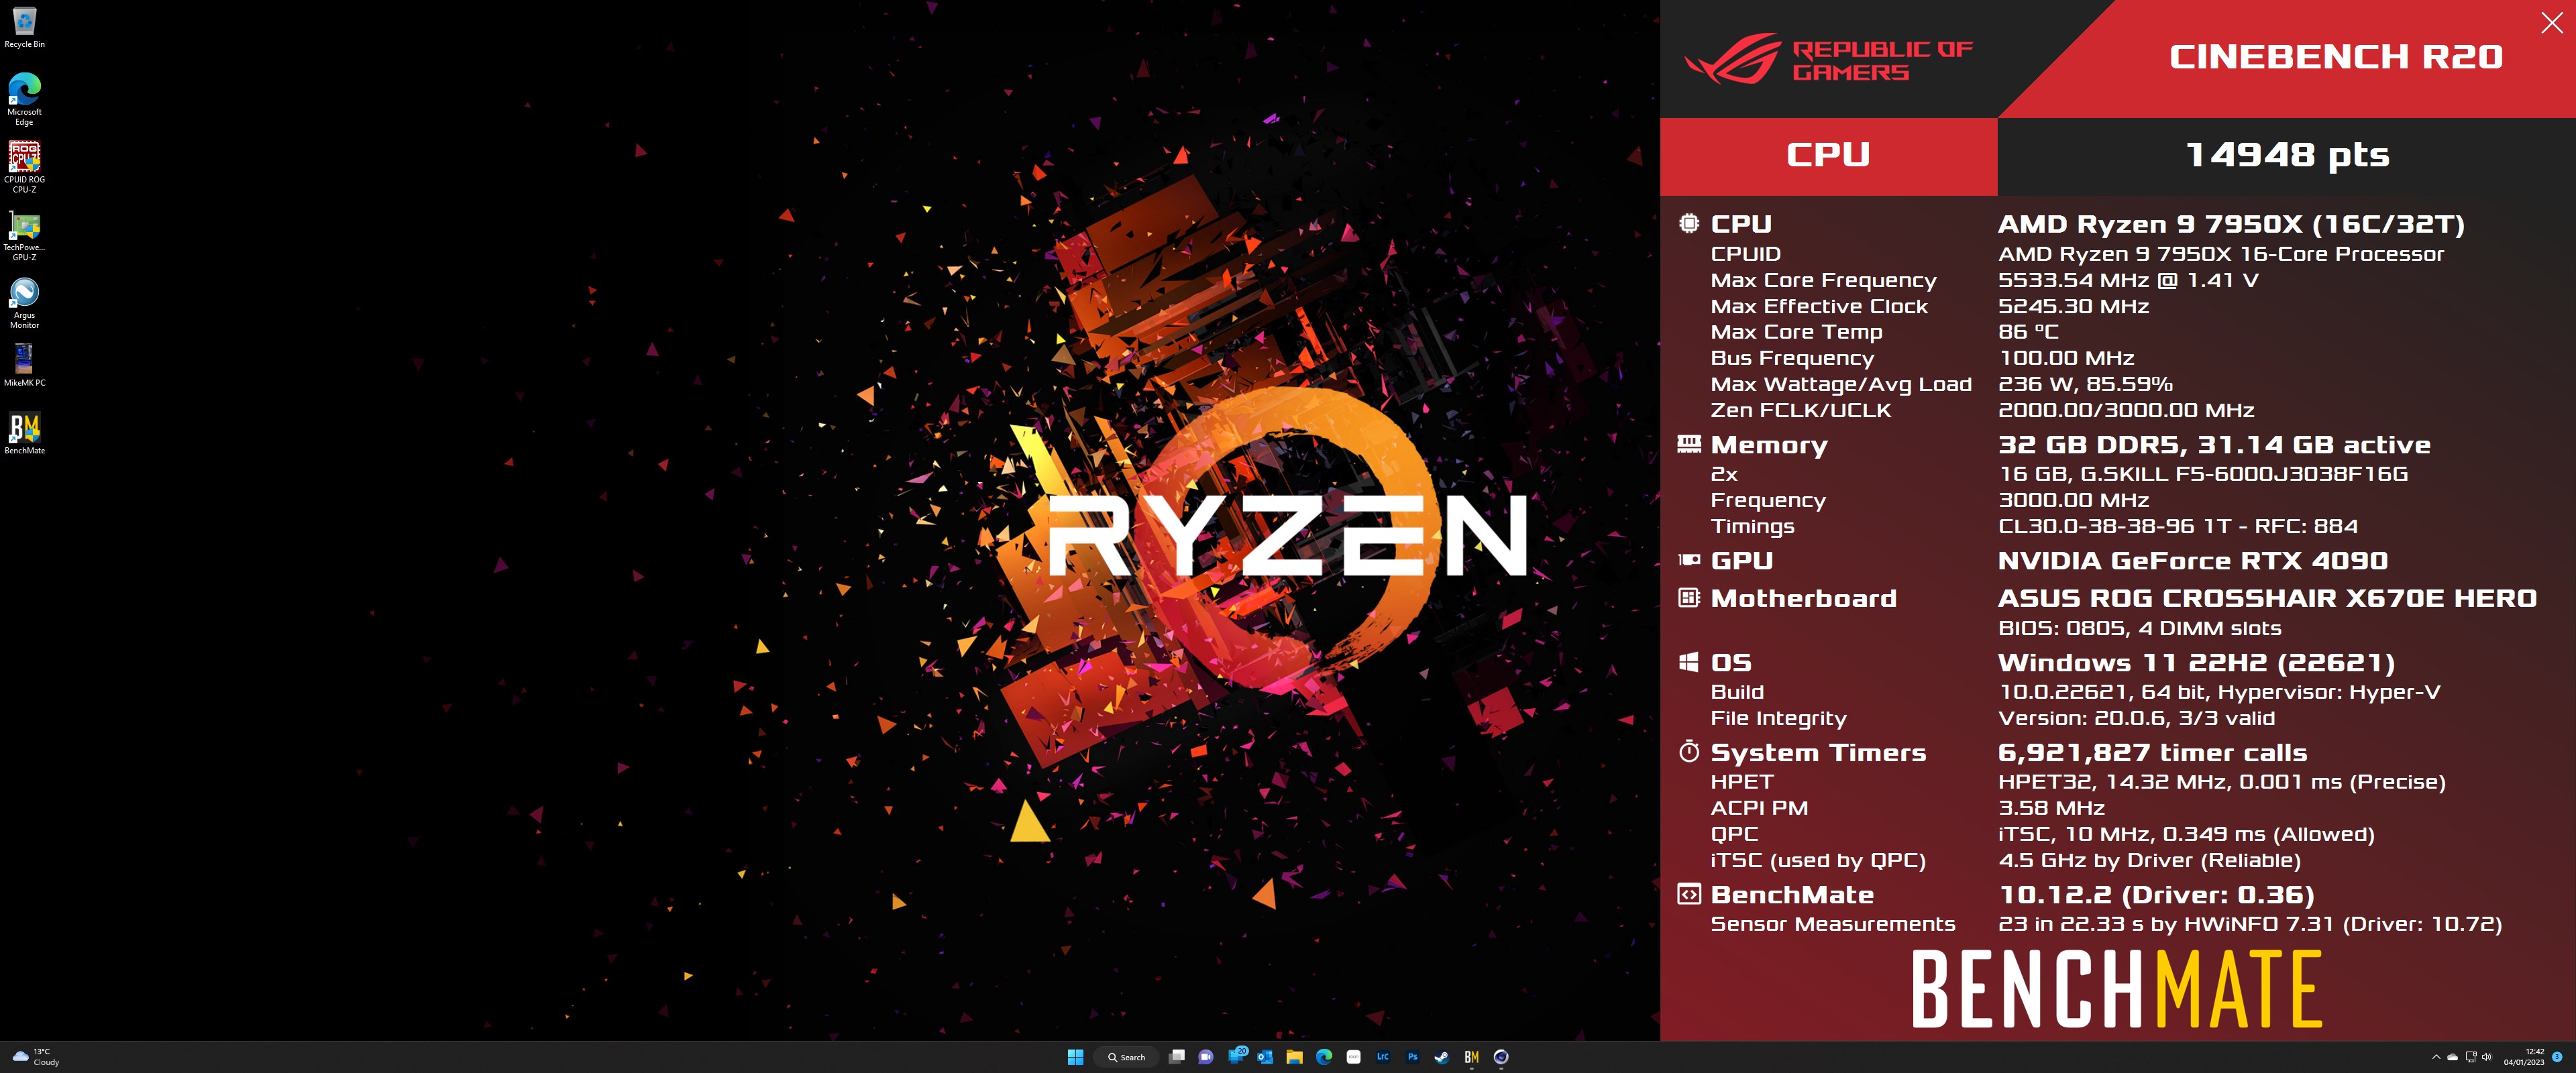Open the clock showing 12:42 04/01/2023
This screenshot has width=2576, height=1073.
[2525, 1057]
